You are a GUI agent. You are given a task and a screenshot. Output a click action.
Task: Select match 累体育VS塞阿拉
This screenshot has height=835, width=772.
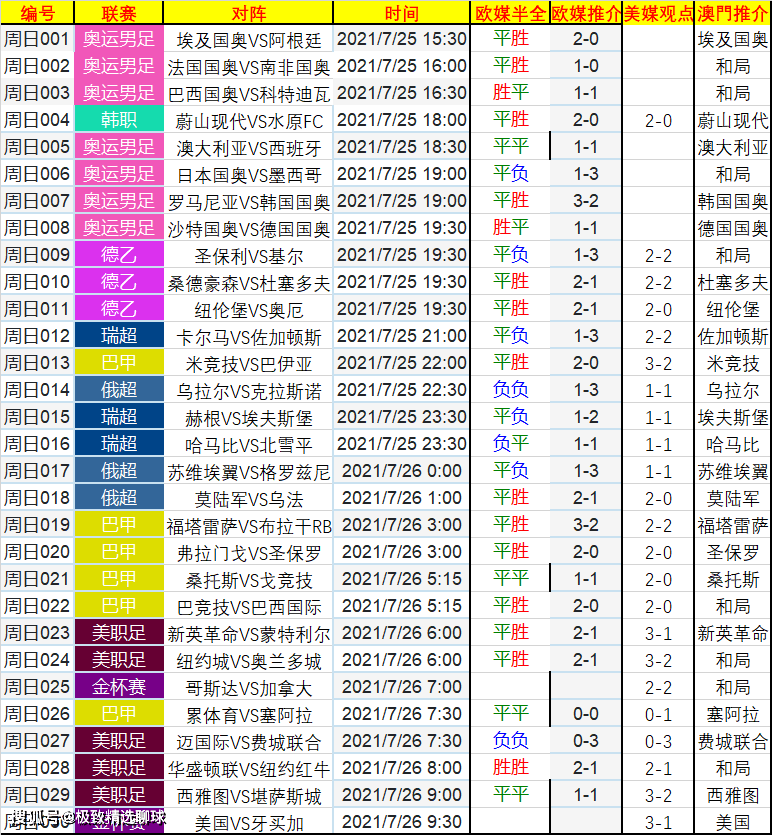248,714
